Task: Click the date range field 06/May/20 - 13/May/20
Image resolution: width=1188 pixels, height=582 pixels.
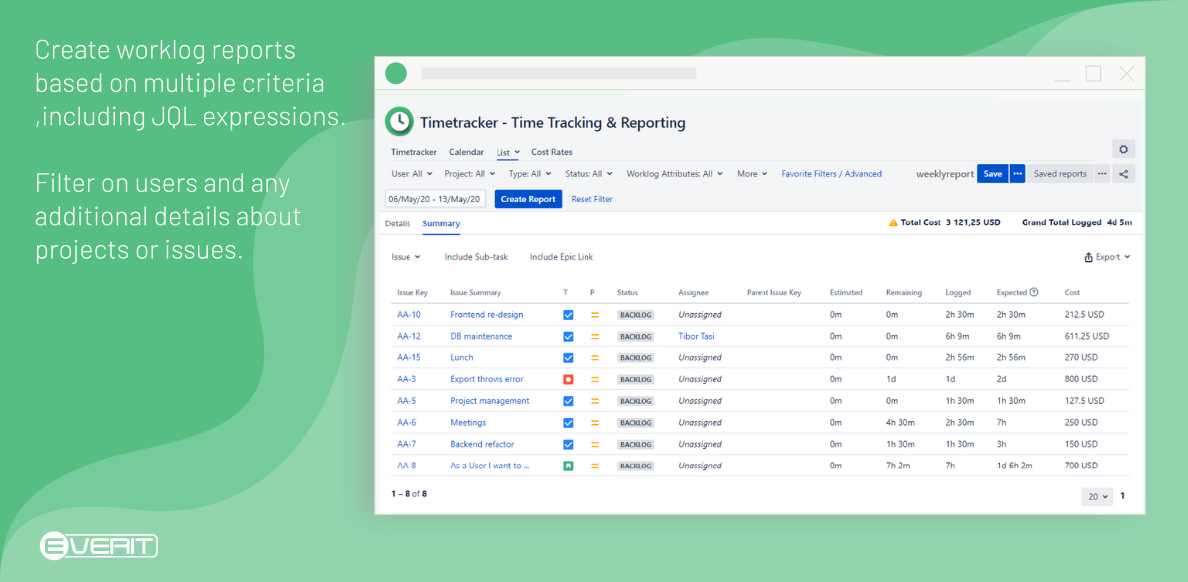Action: click(435, 199)
